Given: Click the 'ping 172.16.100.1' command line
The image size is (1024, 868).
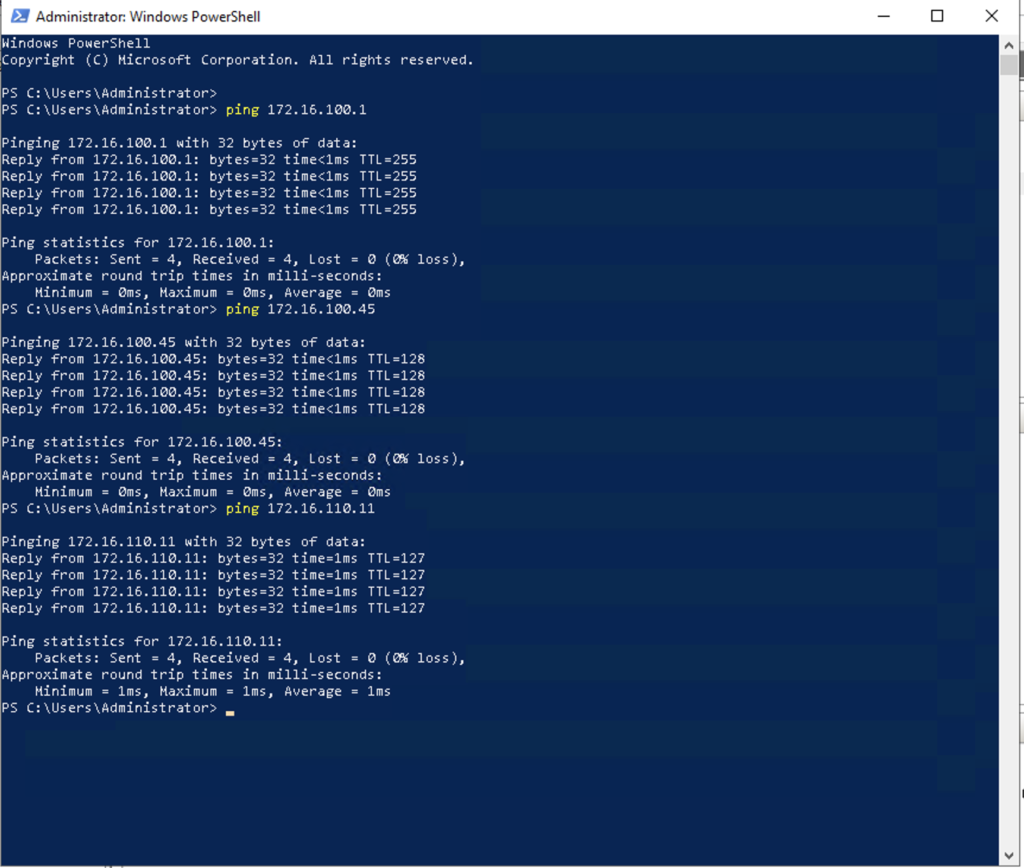Looking at the screenshot, I should tap(184, 110).
